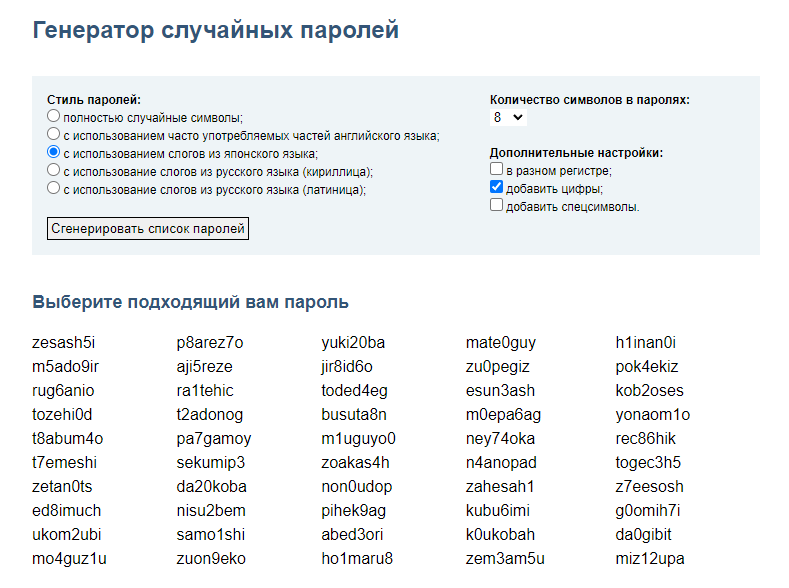
Task: Select password ra1tehic
Action: pos(205,391)
